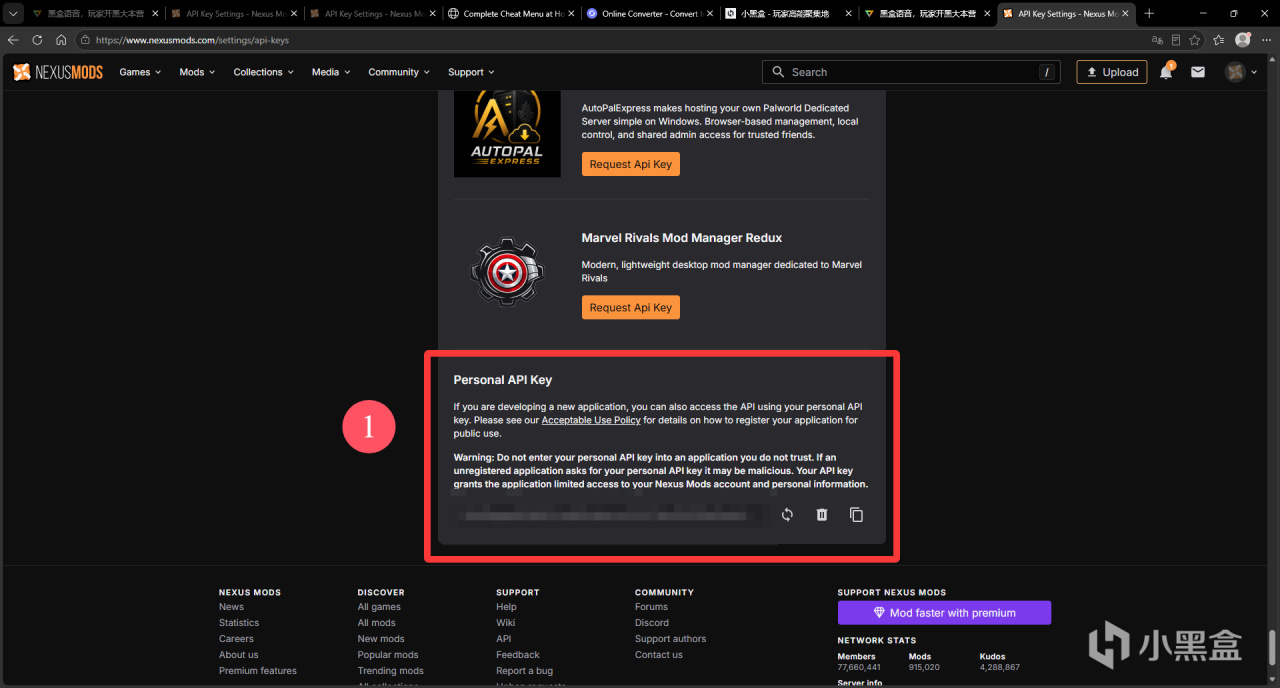
Task: Add this page to favorites star
Action: pyautogui.click(x=1194, y=40)
